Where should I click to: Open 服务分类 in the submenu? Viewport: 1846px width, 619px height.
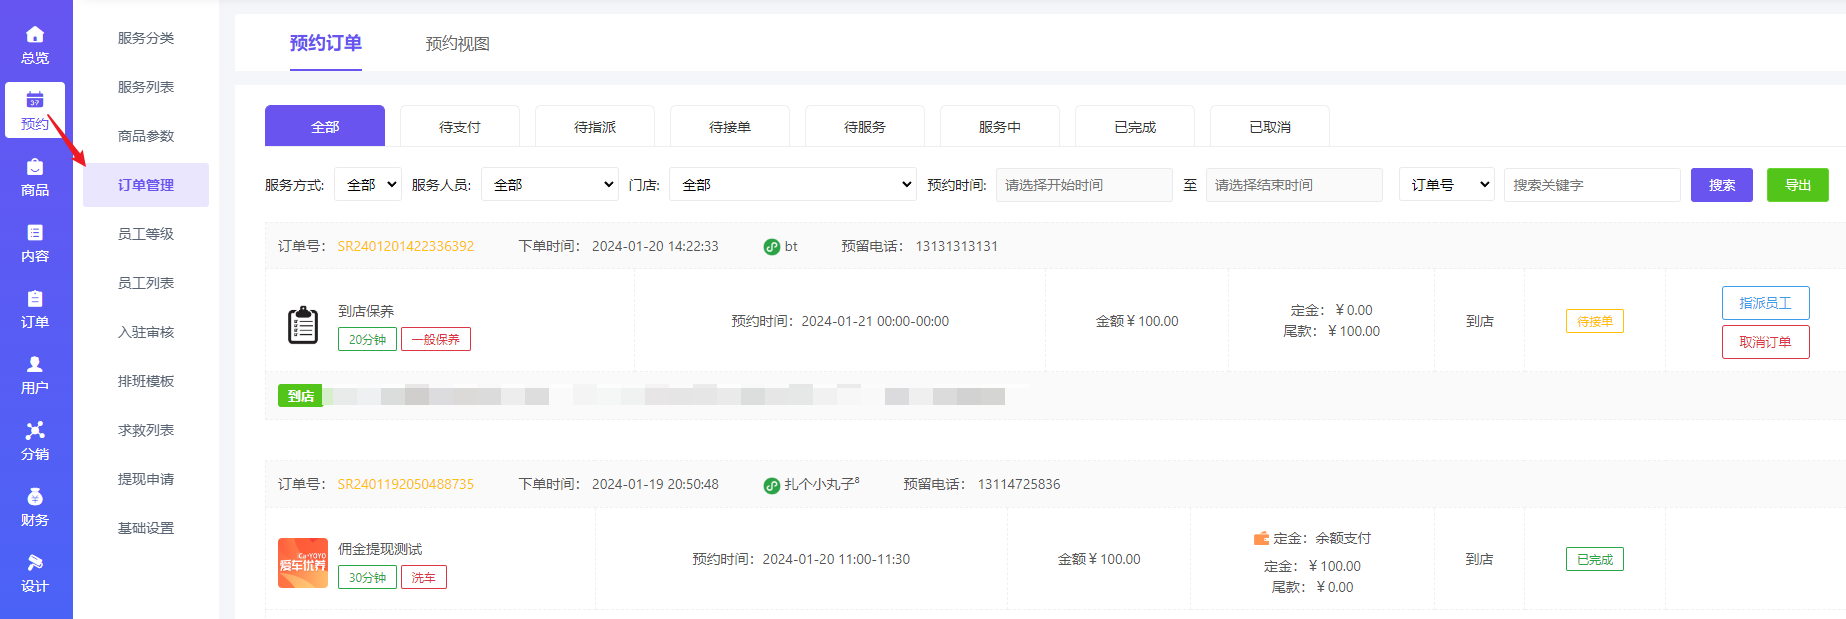pos(146,38)
